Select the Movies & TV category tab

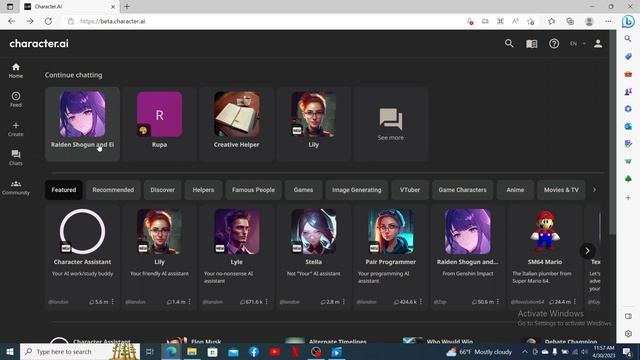561,190
